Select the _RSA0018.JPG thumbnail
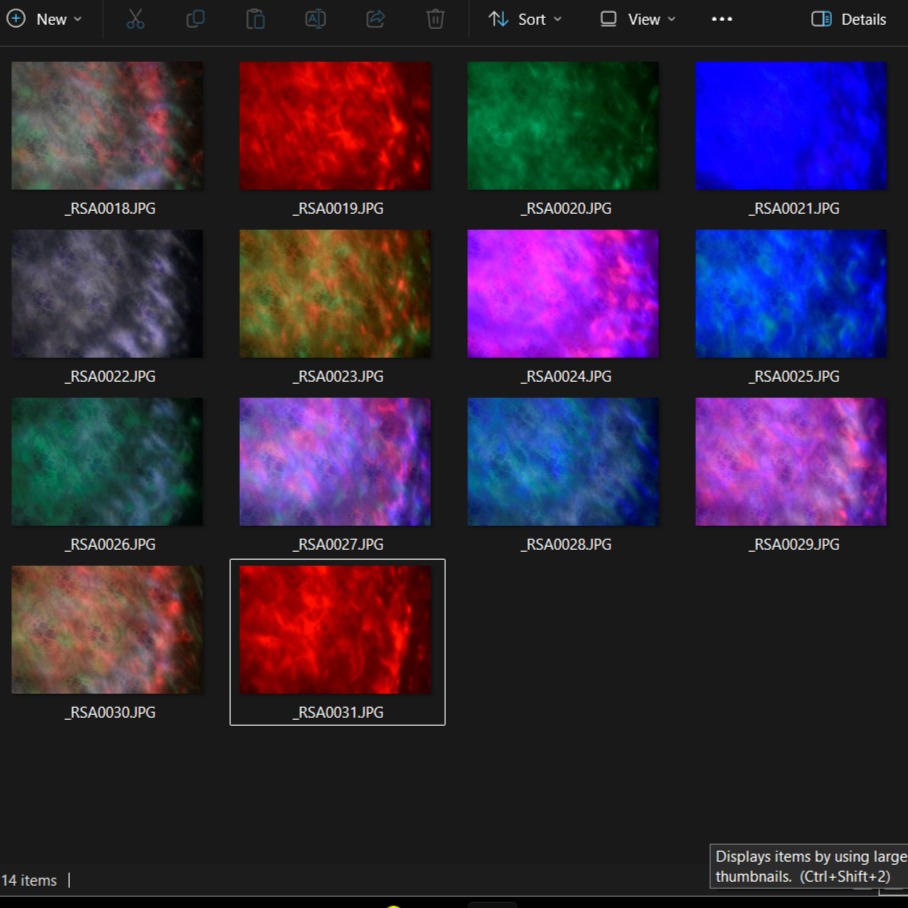 107,126
